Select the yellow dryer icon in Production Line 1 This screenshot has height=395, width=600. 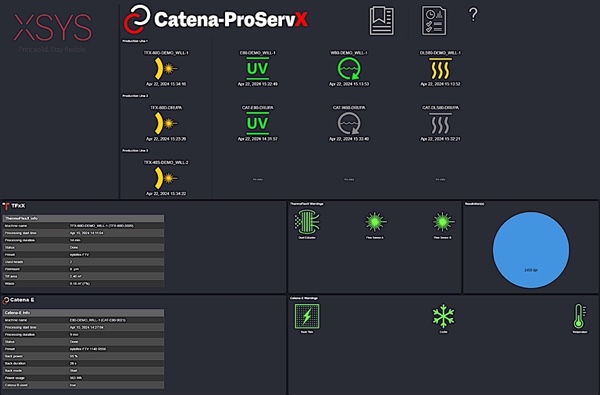click(x=440, y=69)
